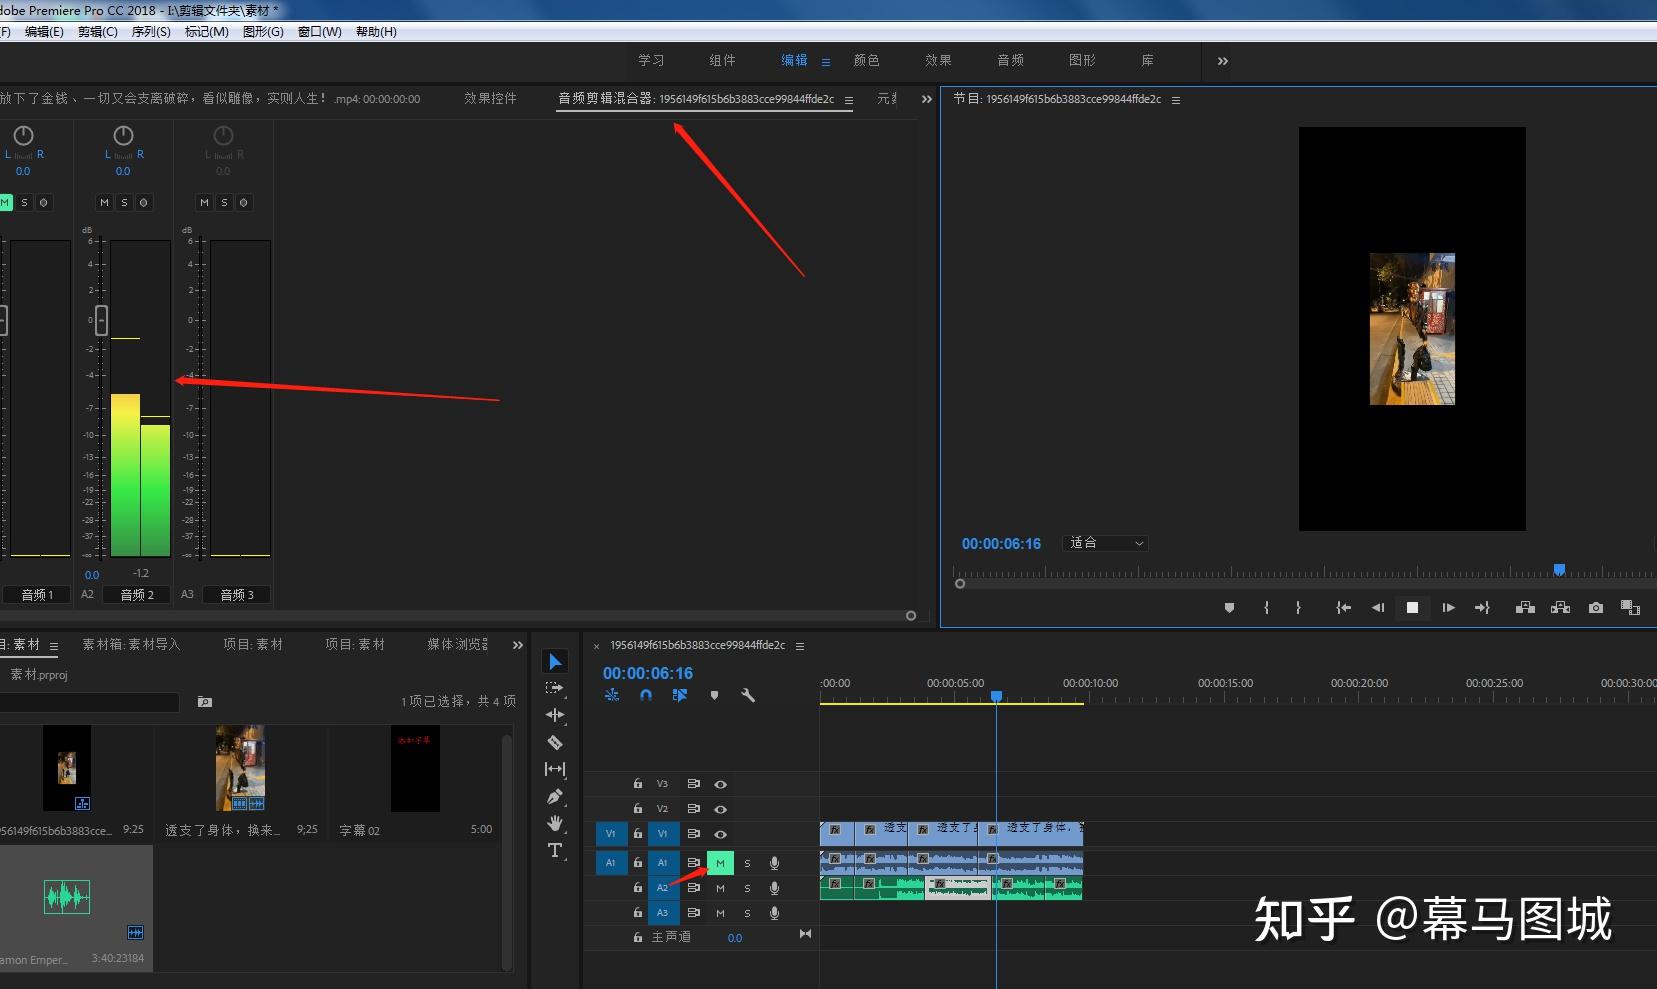Select the Type tool

(555, 850)
